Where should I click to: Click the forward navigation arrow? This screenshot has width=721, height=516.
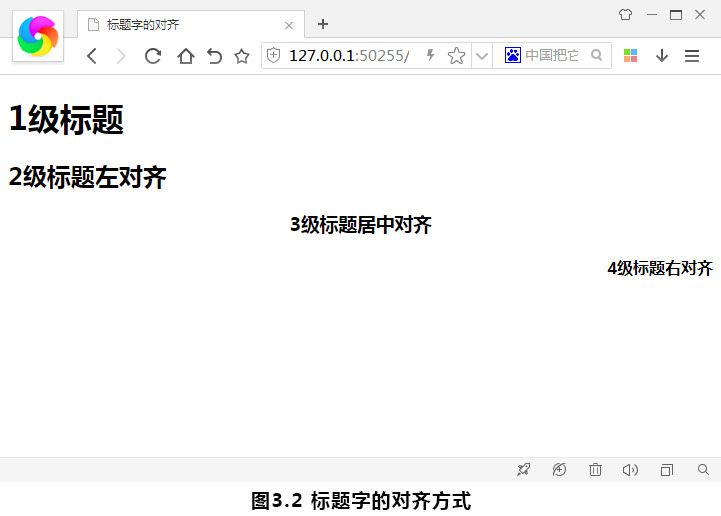point(121,56)
